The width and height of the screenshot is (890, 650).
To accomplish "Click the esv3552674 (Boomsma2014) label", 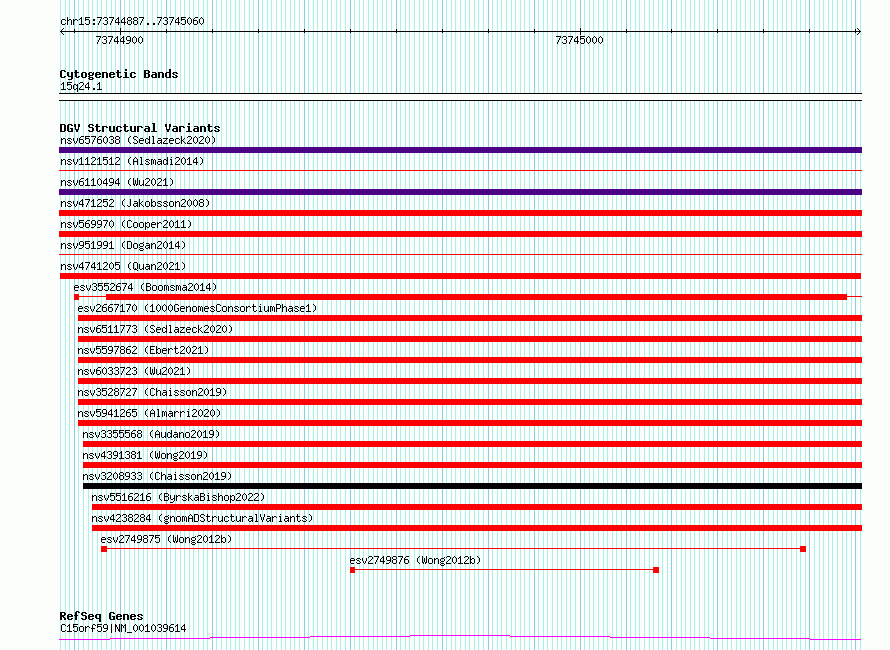I will pos(145,287).
